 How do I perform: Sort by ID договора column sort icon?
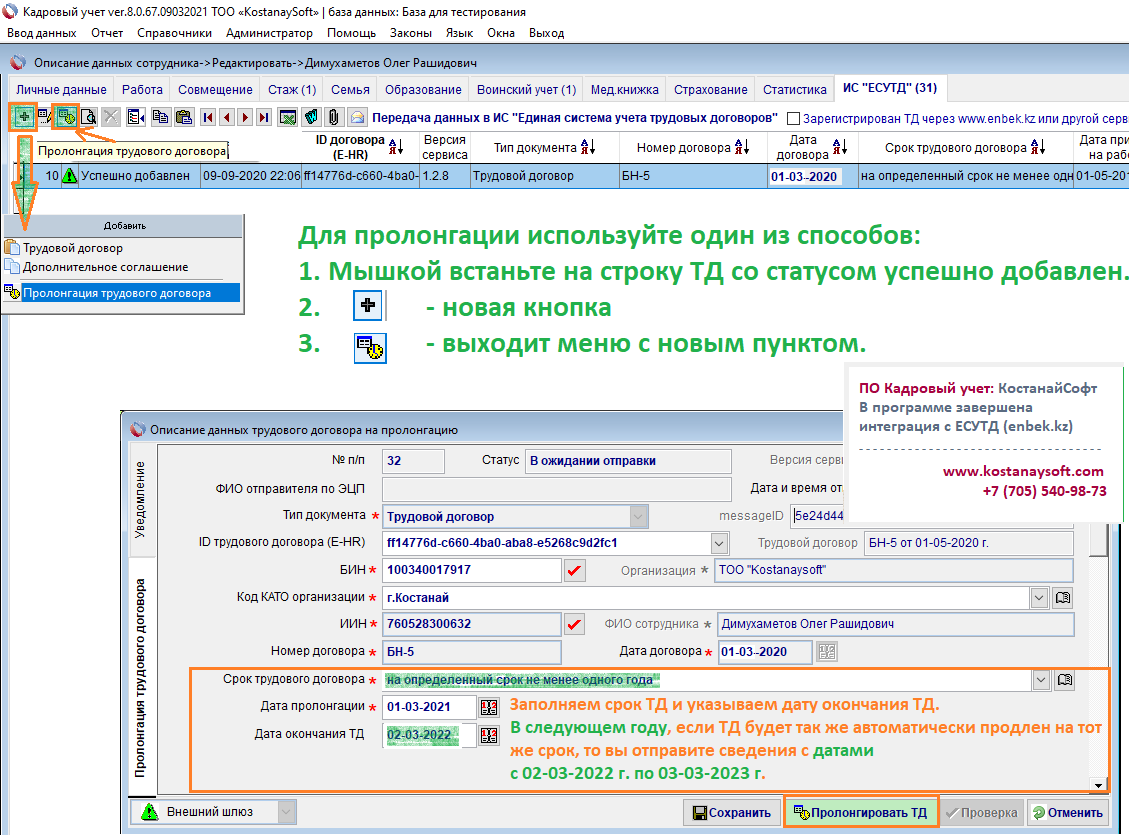tap(396, 147)
